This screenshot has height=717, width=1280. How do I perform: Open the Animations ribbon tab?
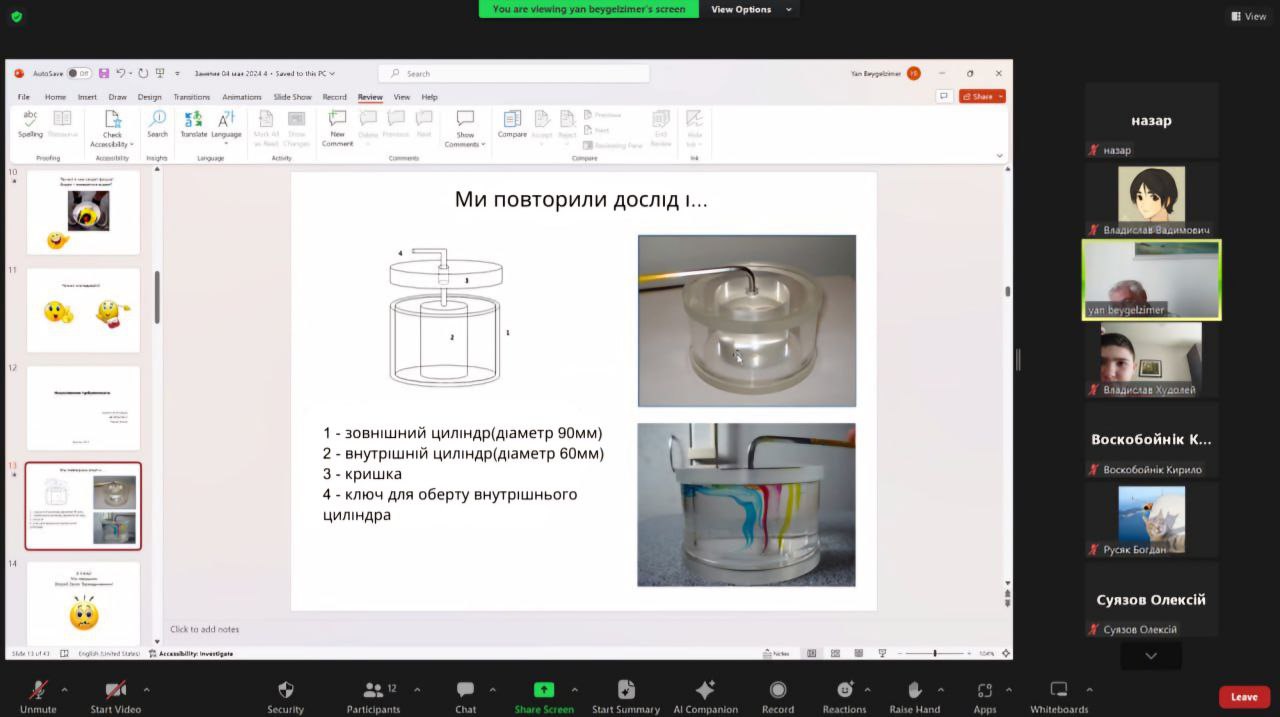click(241, 97)
